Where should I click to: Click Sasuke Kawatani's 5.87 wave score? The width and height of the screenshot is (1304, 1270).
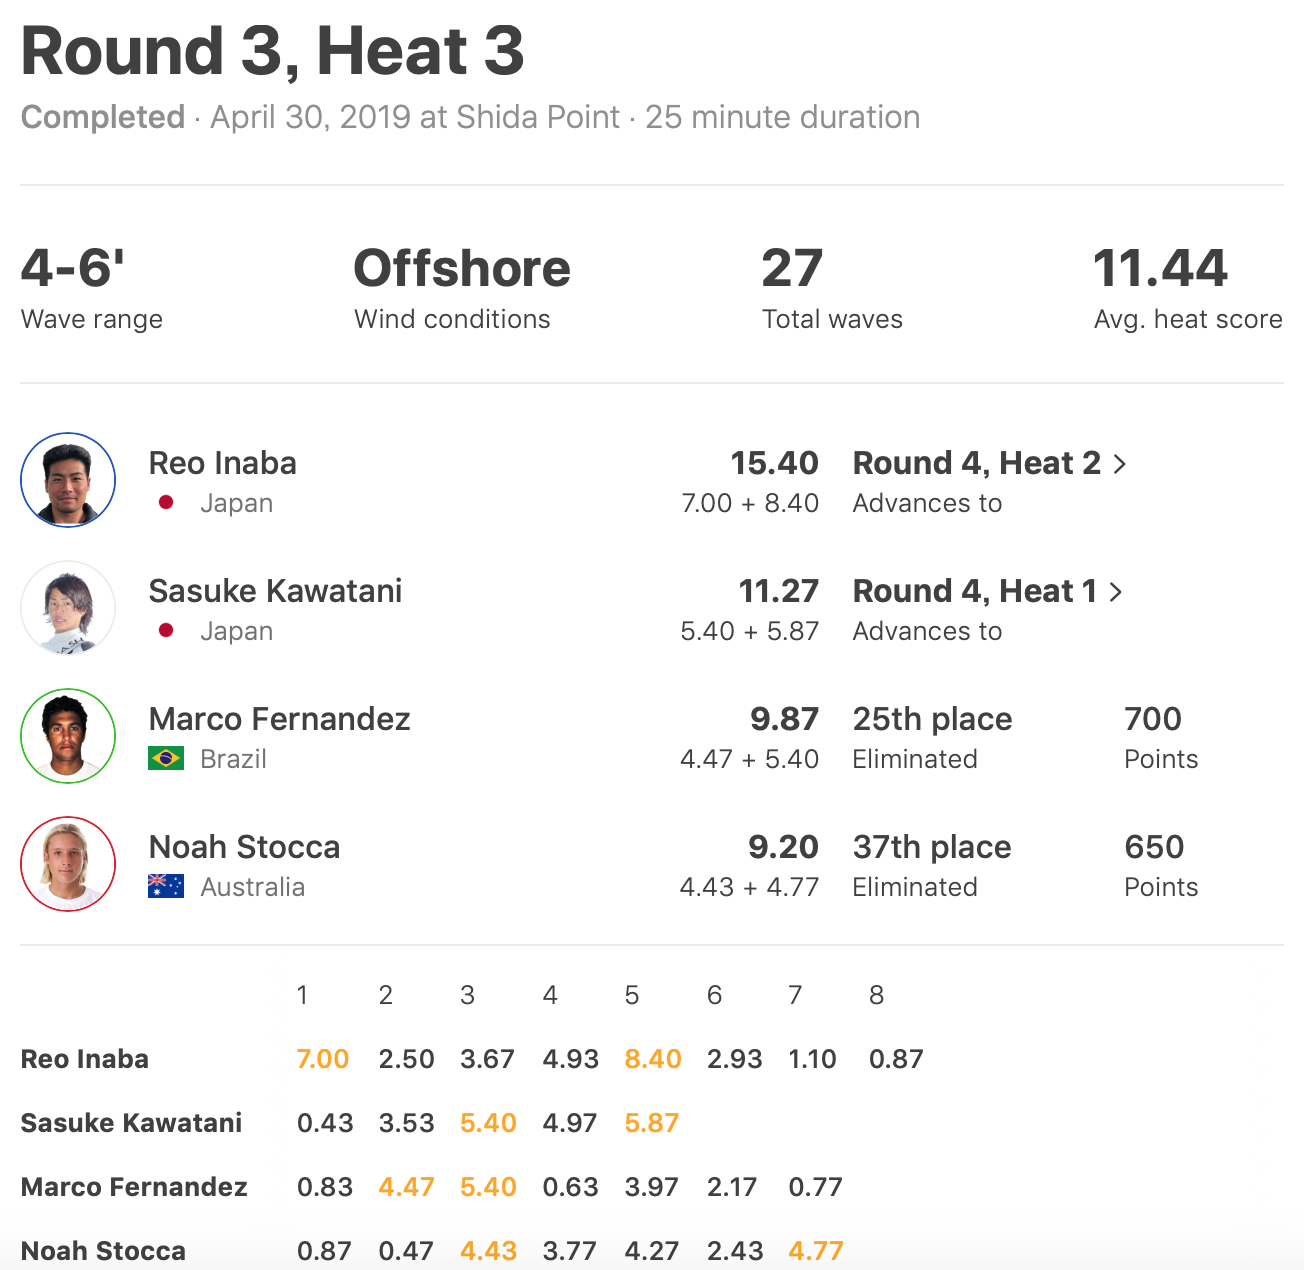pyautogui.click(x=651, y=1123)
